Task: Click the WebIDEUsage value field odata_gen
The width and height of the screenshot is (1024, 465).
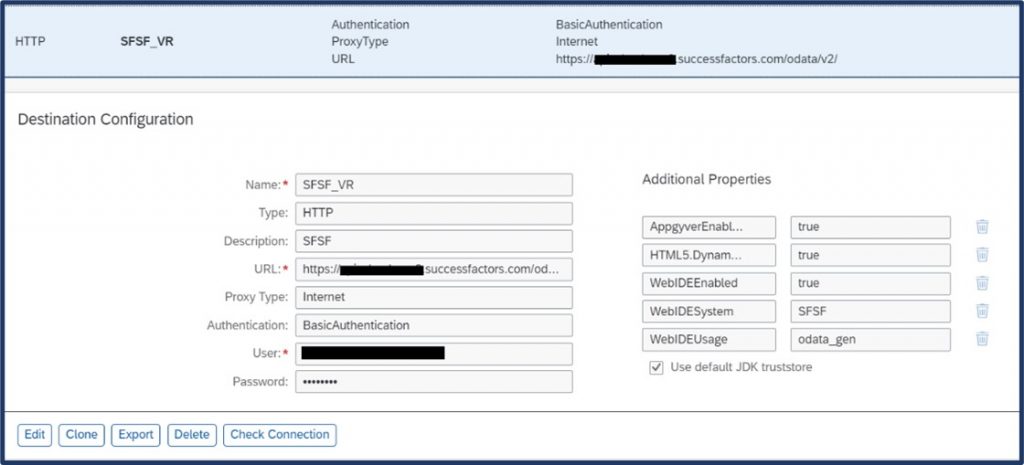Action: tap(871, 340)
